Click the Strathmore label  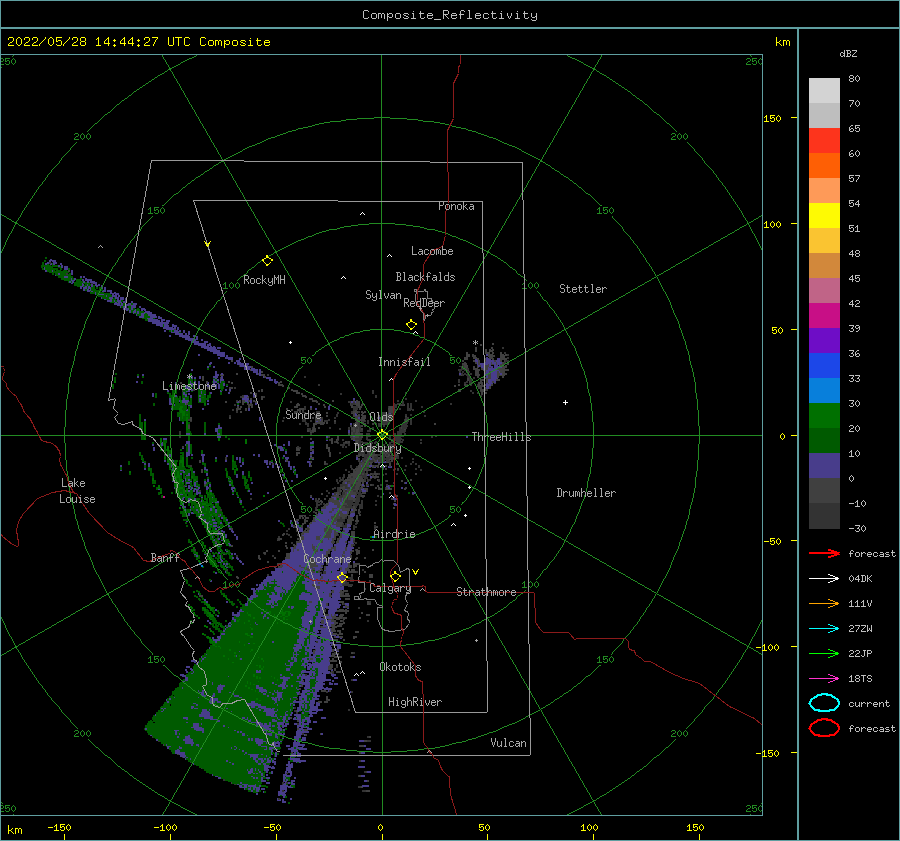[x=486, y=592]
